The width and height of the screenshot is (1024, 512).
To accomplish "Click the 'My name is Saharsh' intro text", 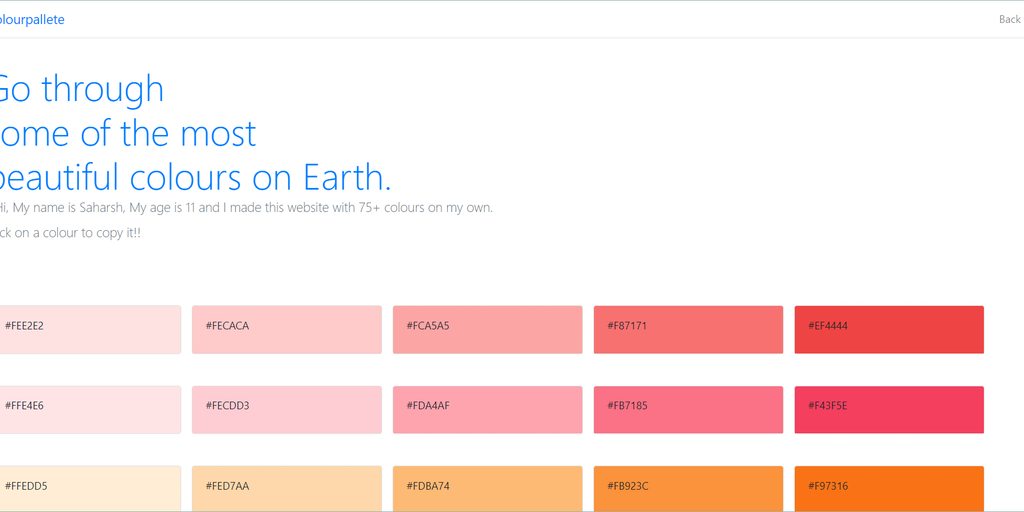I will click(x=246, y=208).
